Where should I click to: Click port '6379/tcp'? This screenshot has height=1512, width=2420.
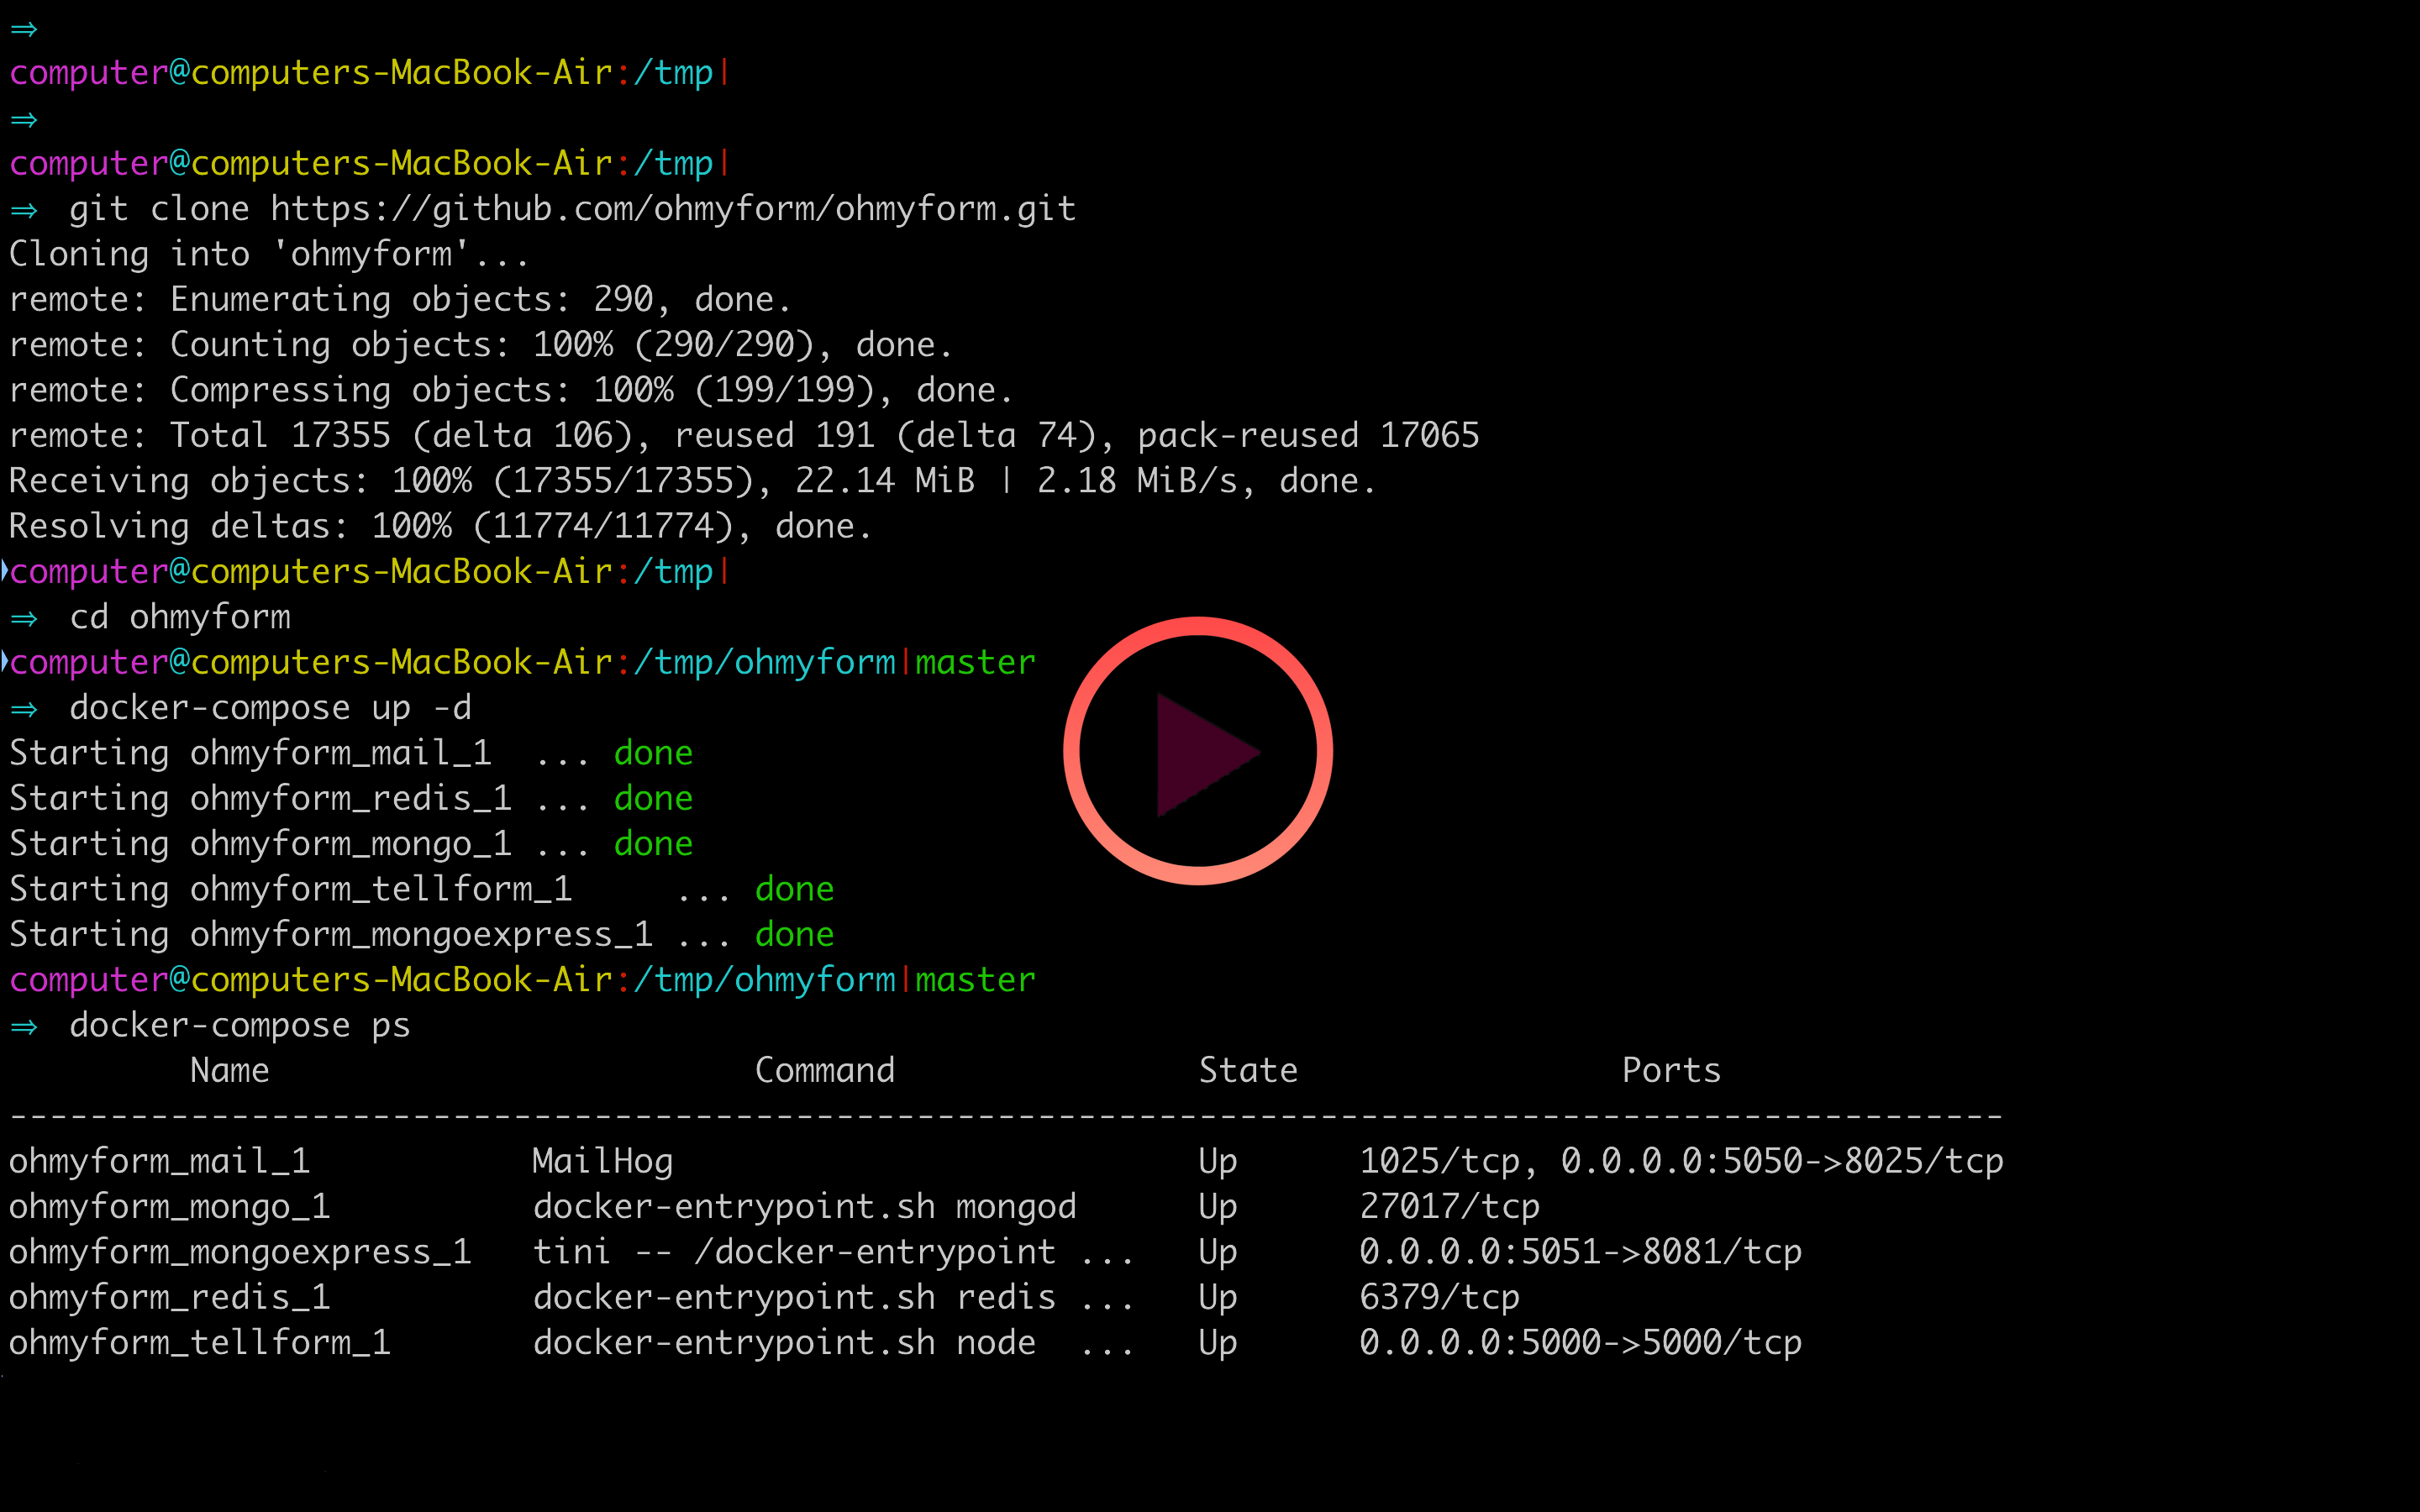tap(1439, 1298)
